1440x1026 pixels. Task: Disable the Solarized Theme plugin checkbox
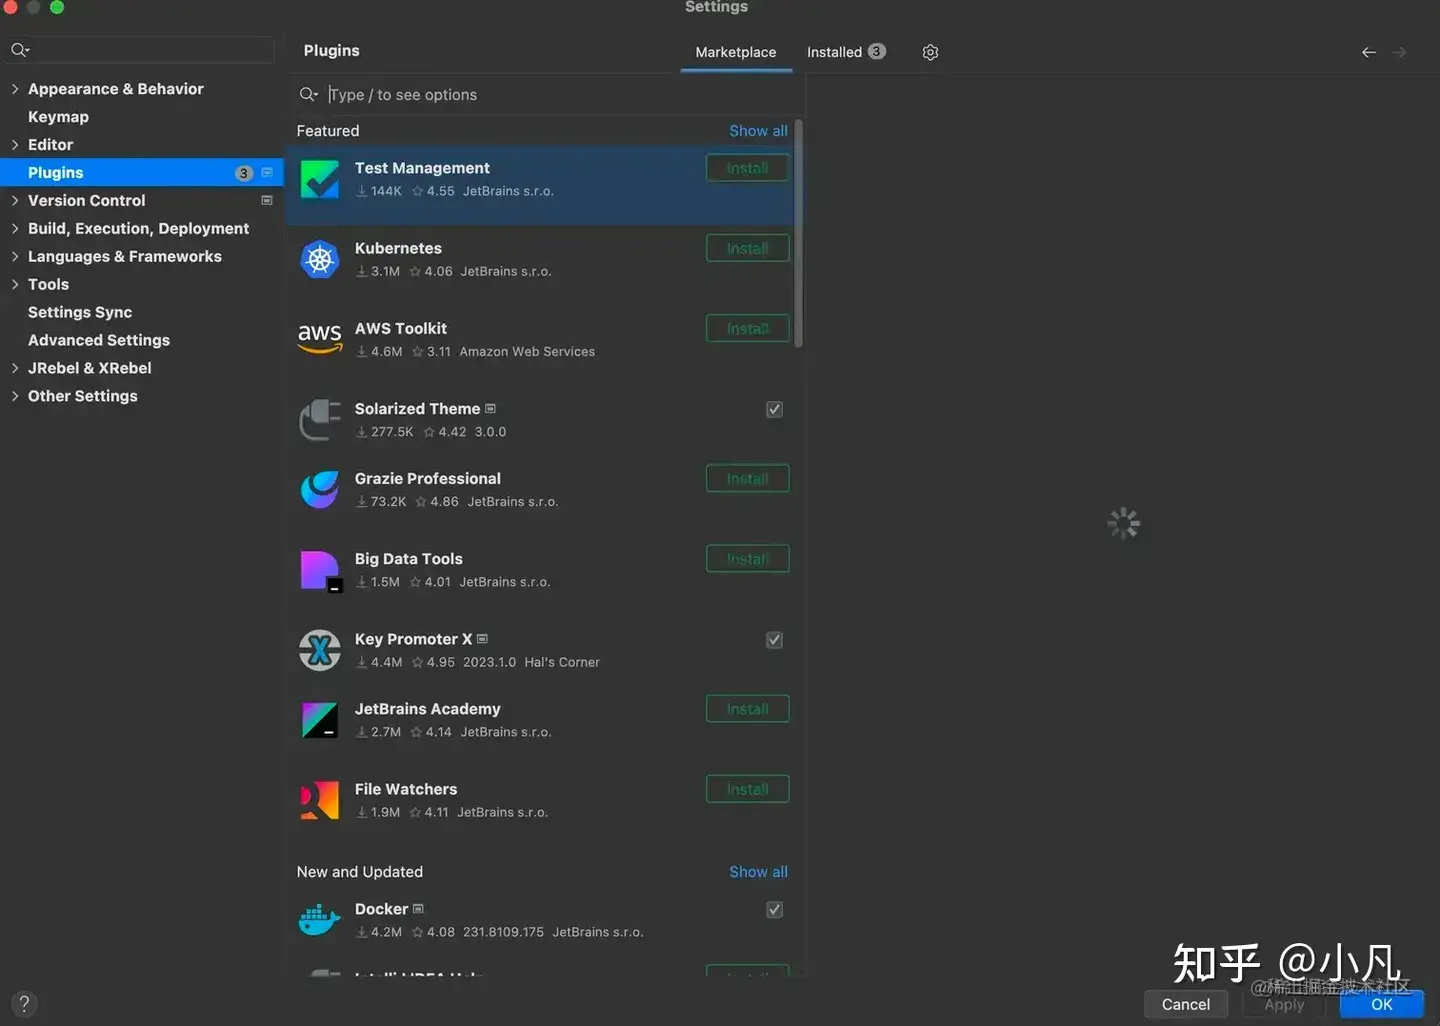[x=774, y=409]
